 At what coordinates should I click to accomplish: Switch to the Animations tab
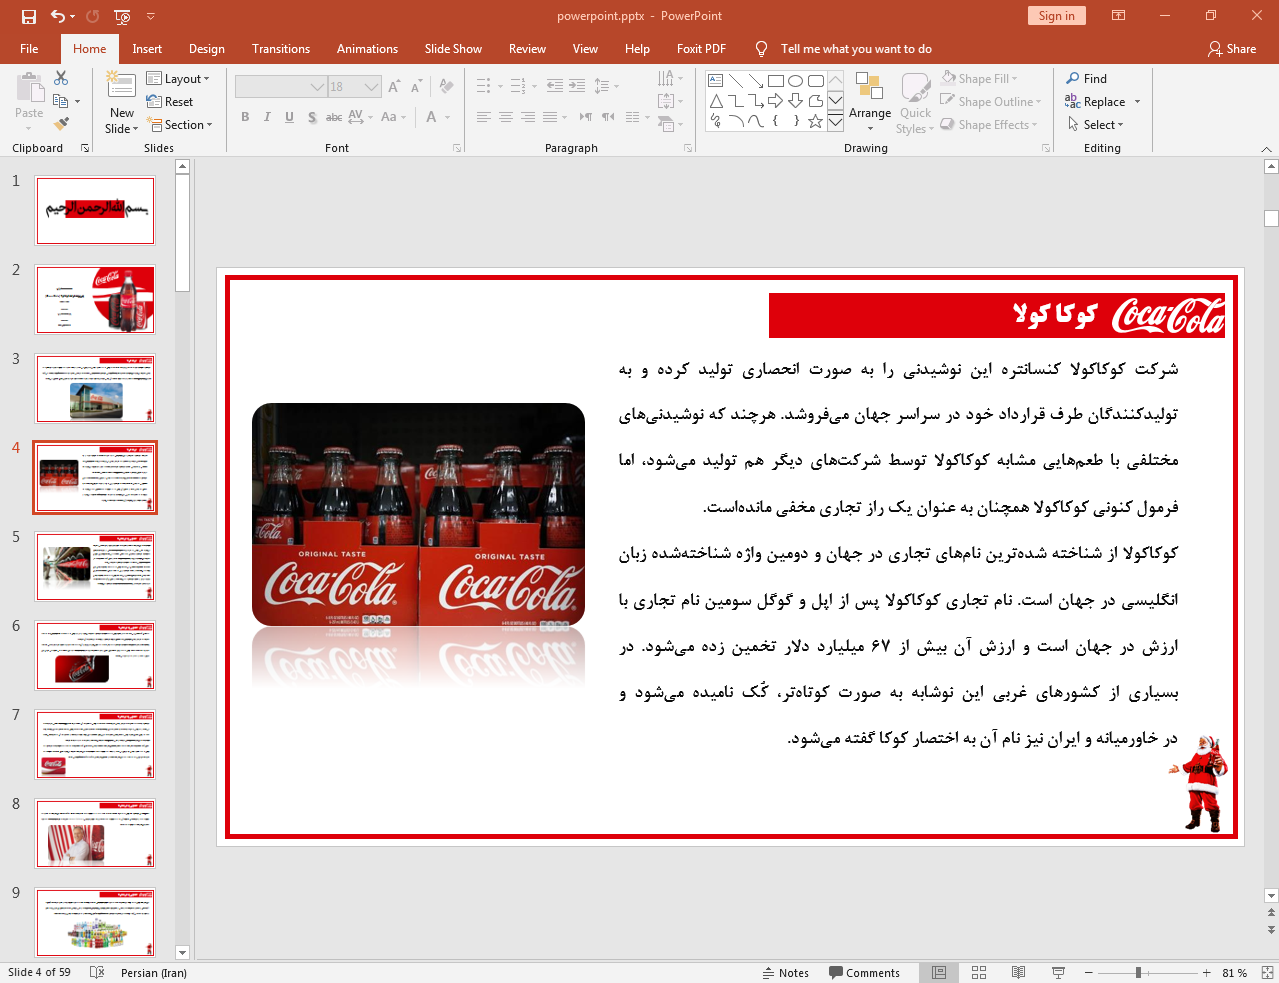pos(367,49)
